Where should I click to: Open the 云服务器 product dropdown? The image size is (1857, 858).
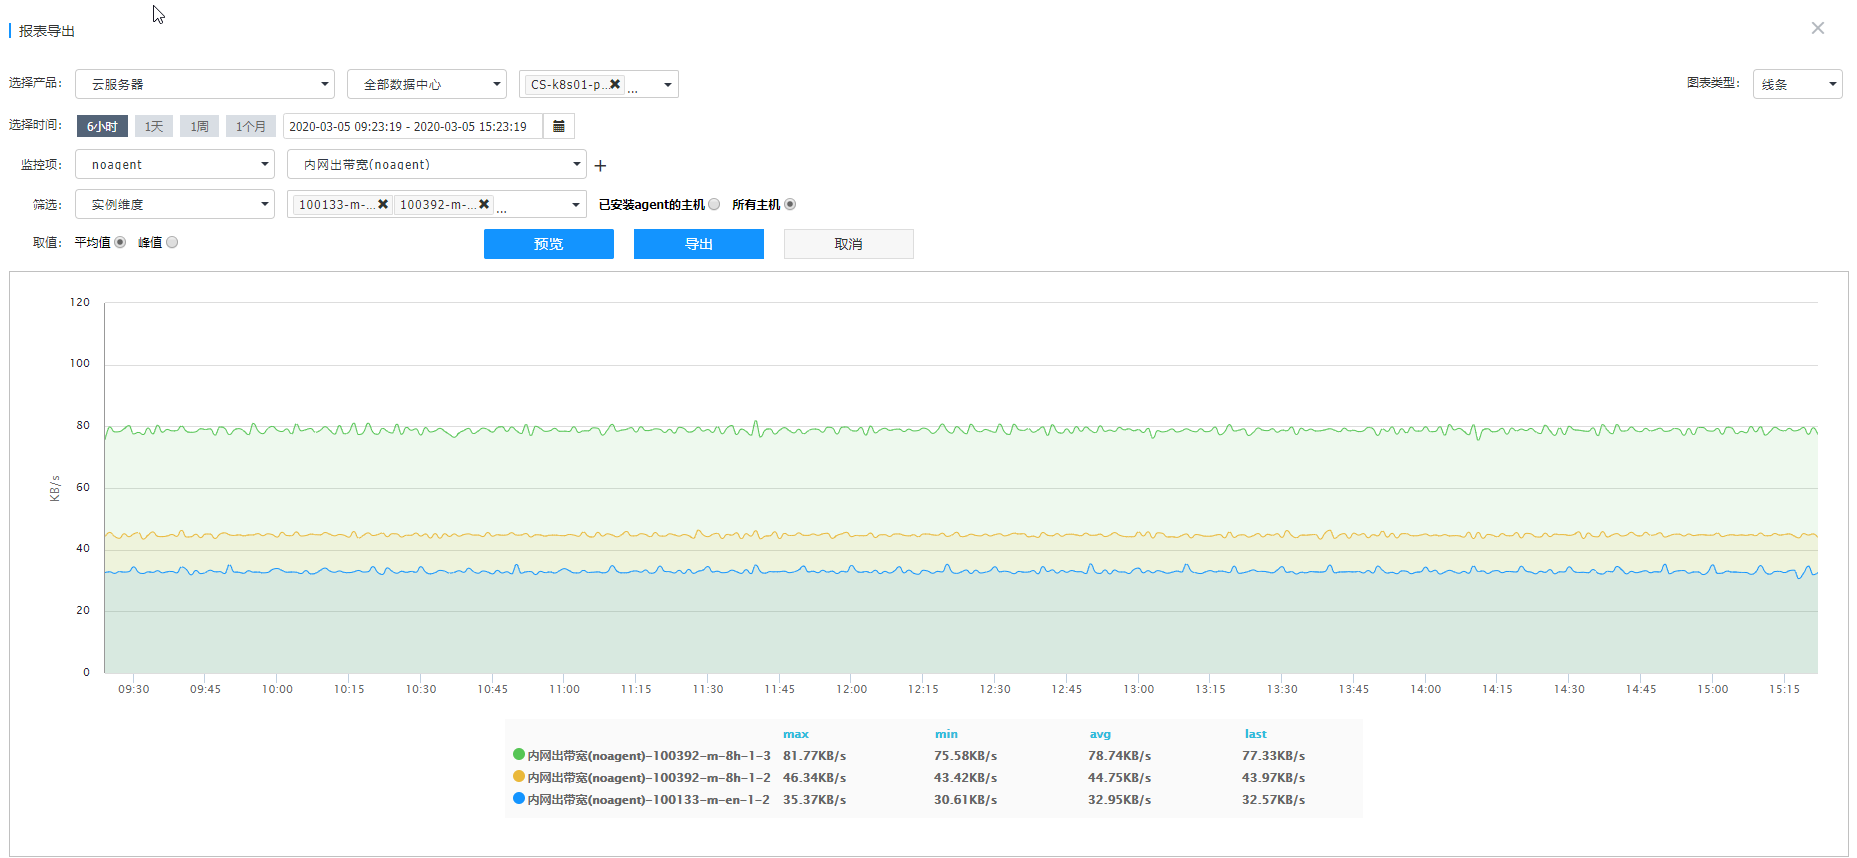coord(205,84)
